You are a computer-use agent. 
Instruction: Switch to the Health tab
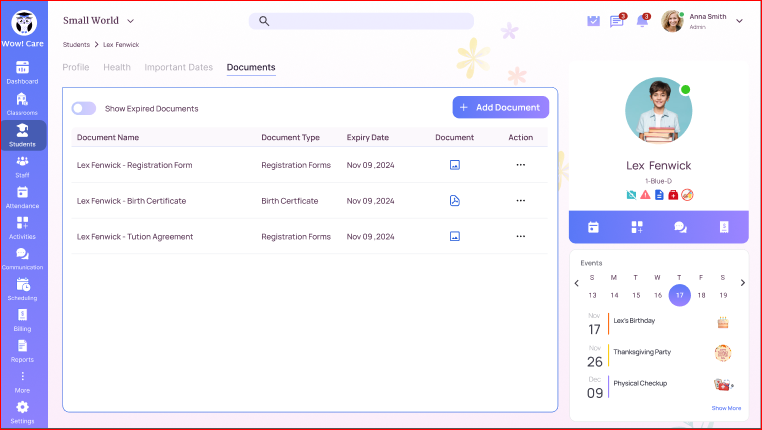pos(117,67)
